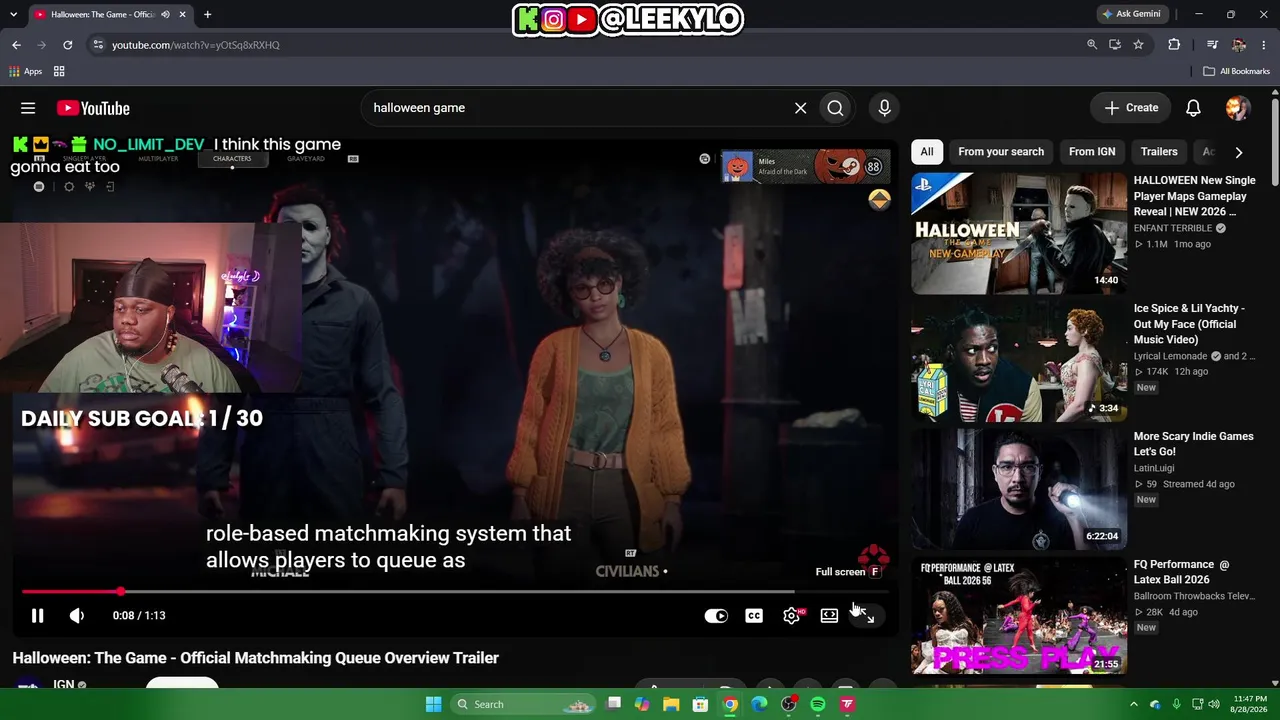Open the tab search dropdown arrow
Viewport: 1280px width, 720px height.
[13, 14]
